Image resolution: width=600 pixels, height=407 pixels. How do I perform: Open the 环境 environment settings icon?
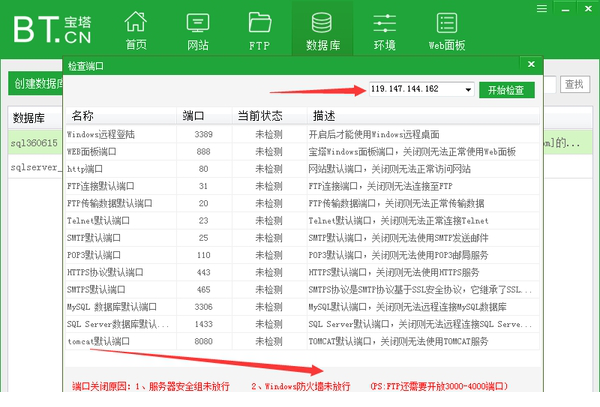(383, 29)
